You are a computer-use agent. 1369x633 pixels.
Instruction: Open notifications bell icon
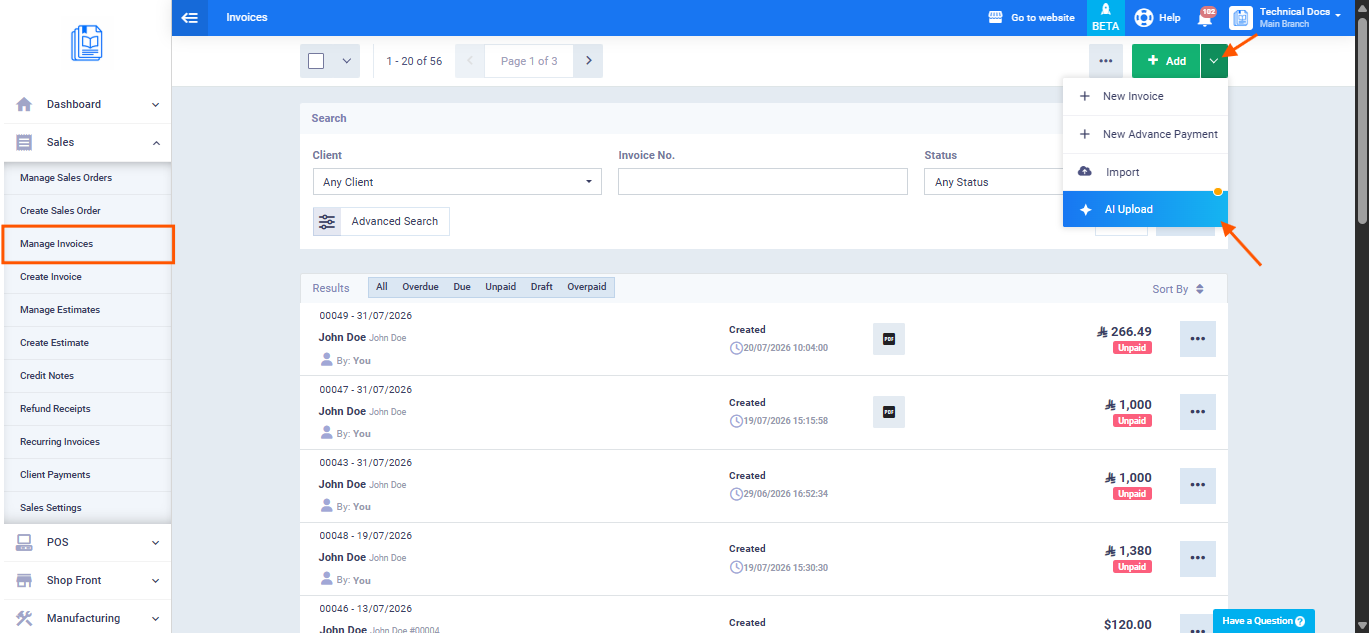coord(1206,18)
